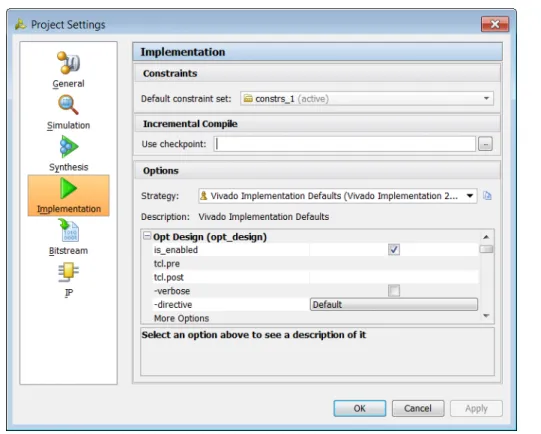Click the Cancel button
The height and width of the screenshot is (434, 541).
[x=418, y=408]
